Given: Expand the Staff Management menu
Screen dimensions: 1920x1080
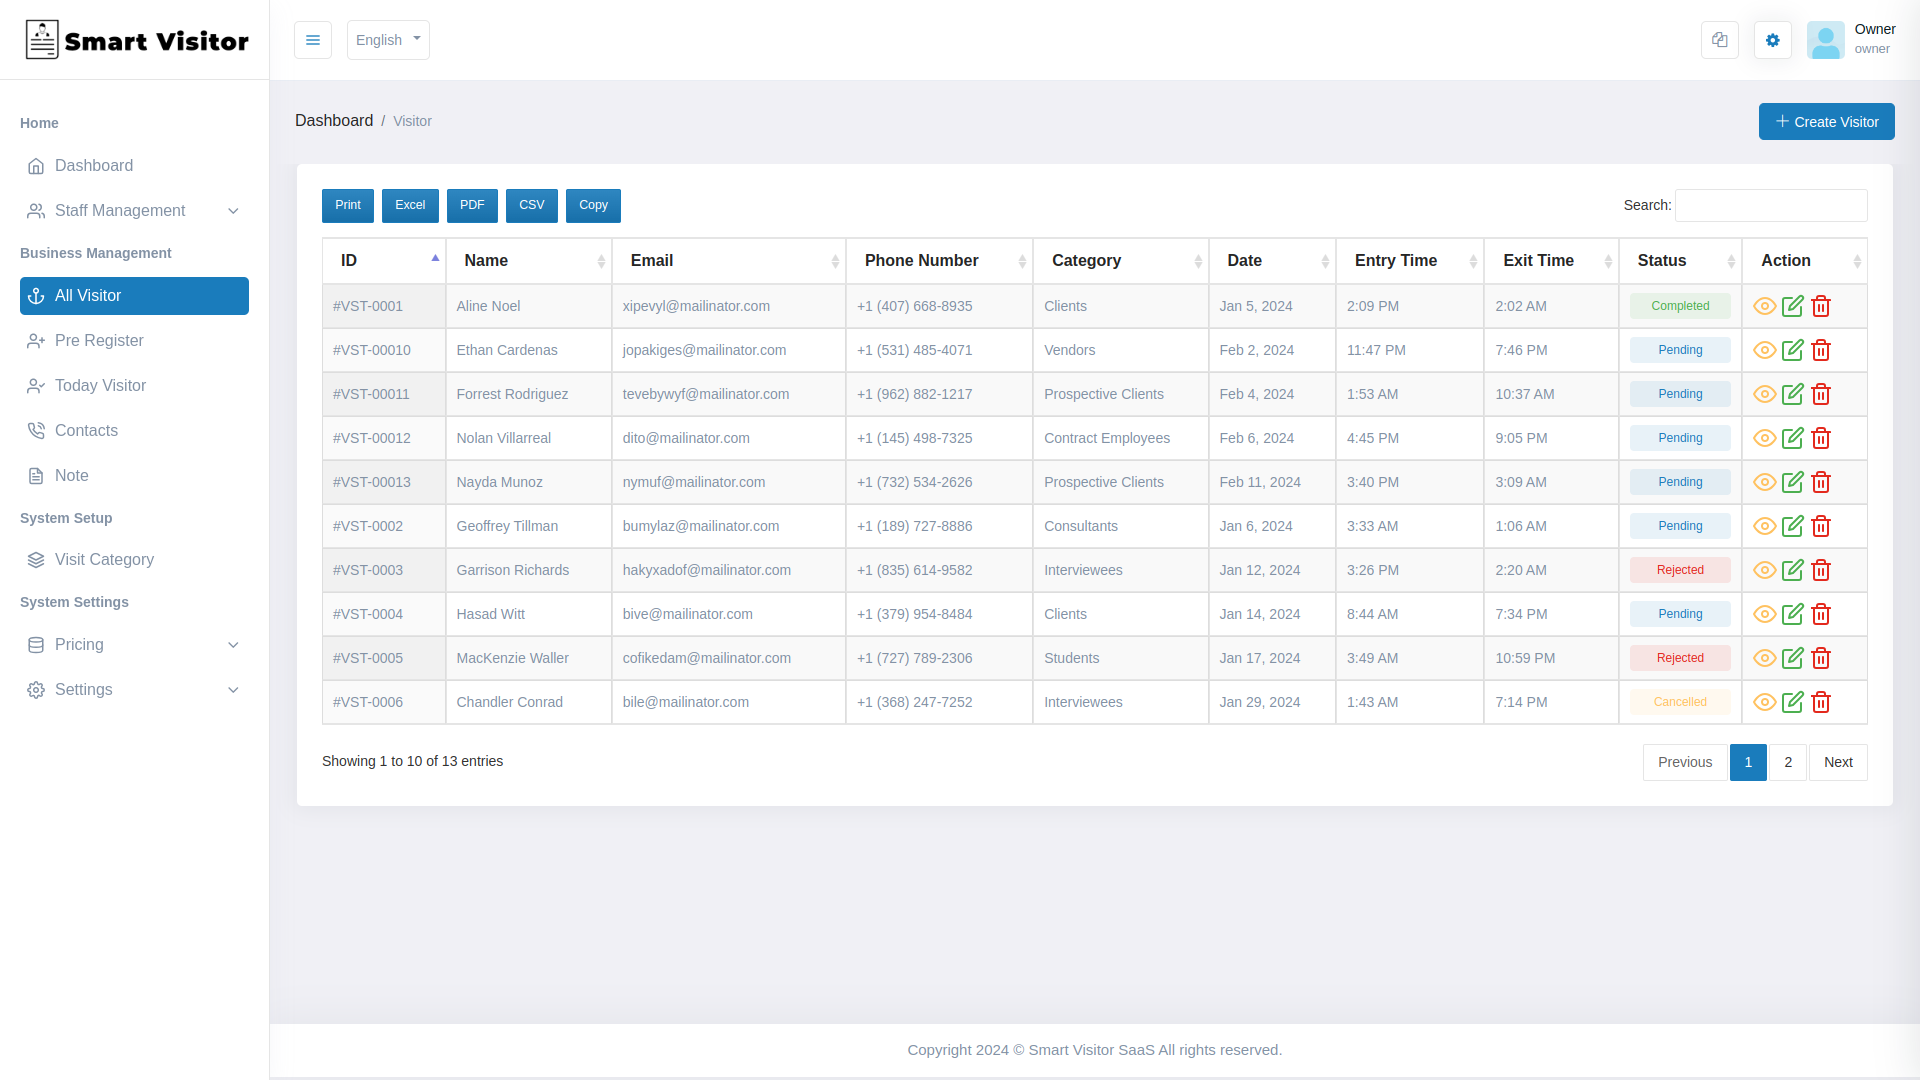Looking at the screenshot, I should pos(120,210).
